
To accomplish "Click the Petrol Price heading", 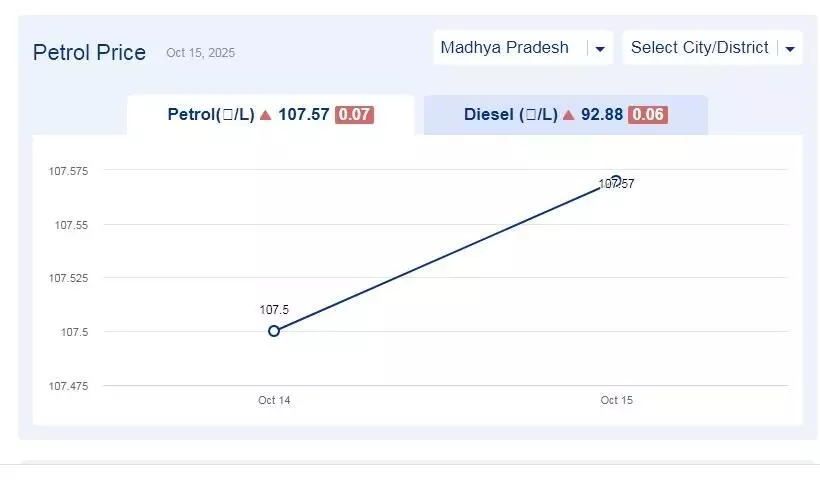I will click(89, 53).
